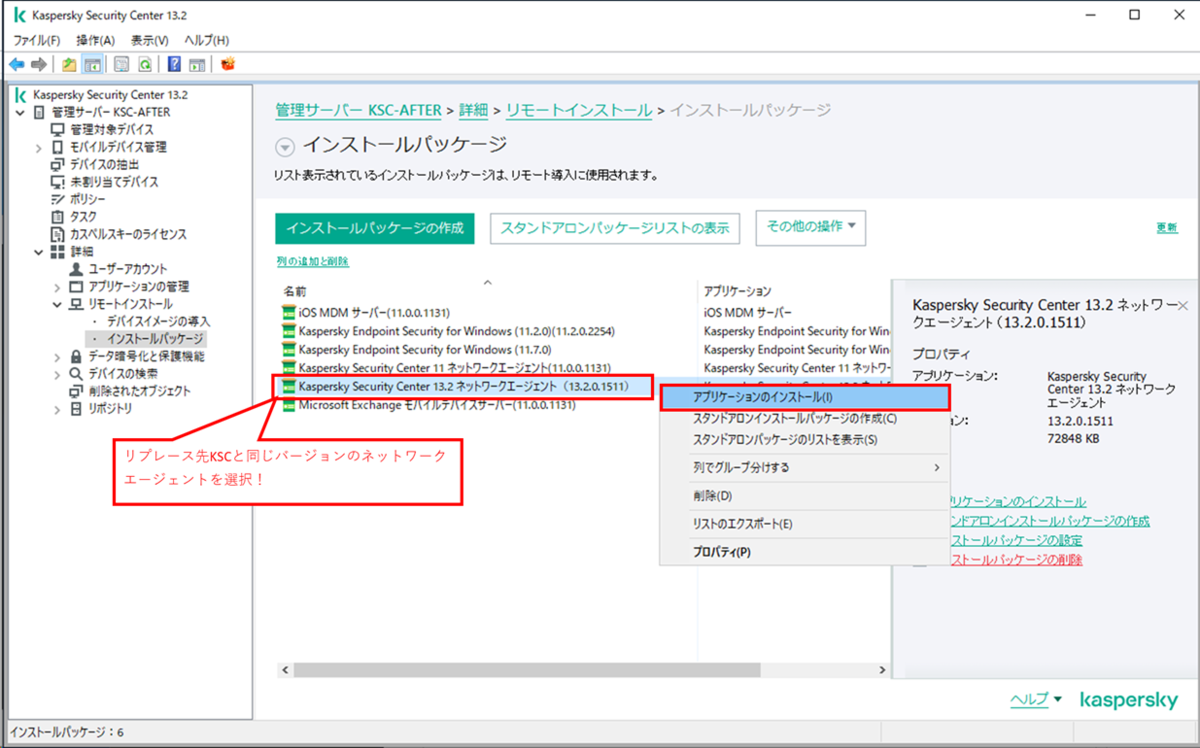Viewport: 1200px width, 748px height.
Task: Select the Tasks clipboard icon in tree
Action: pos(58,216)
